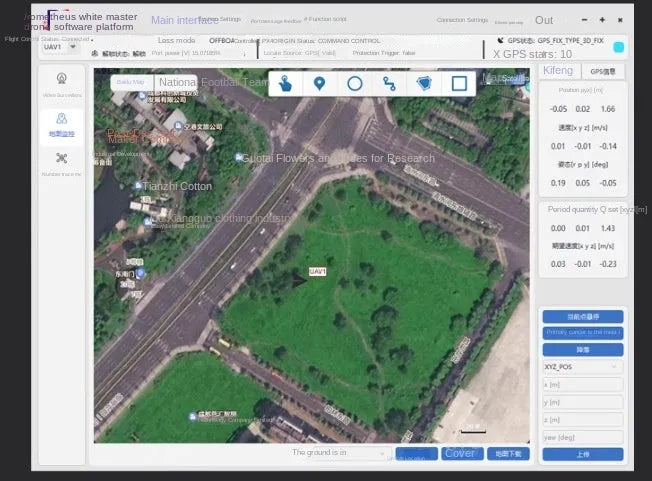Screen dimensions: 652x481
Task: Click the blue upload button at panel bottom
Action: pyautogui.click(x=582, y=454)
